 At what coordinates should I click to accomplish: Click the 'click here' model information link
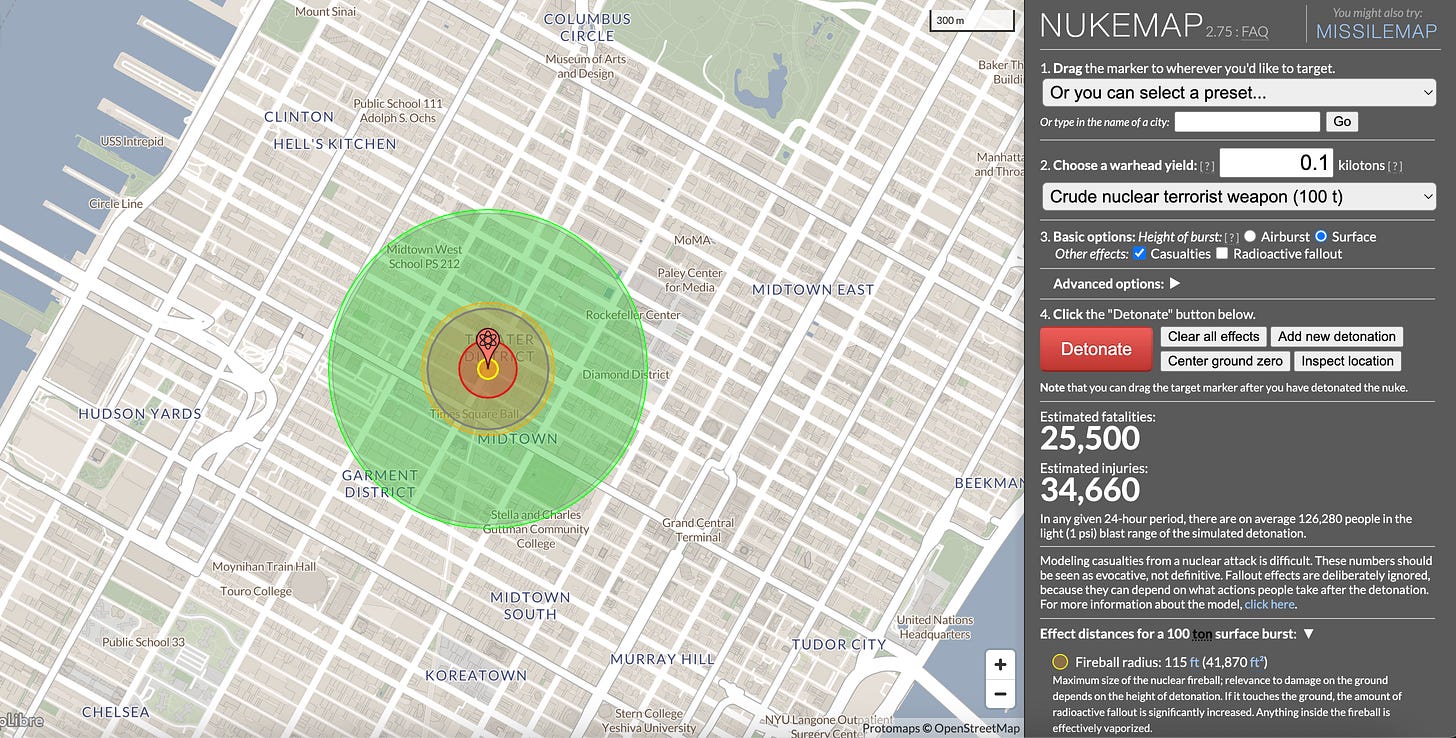tap(1269, 604)
